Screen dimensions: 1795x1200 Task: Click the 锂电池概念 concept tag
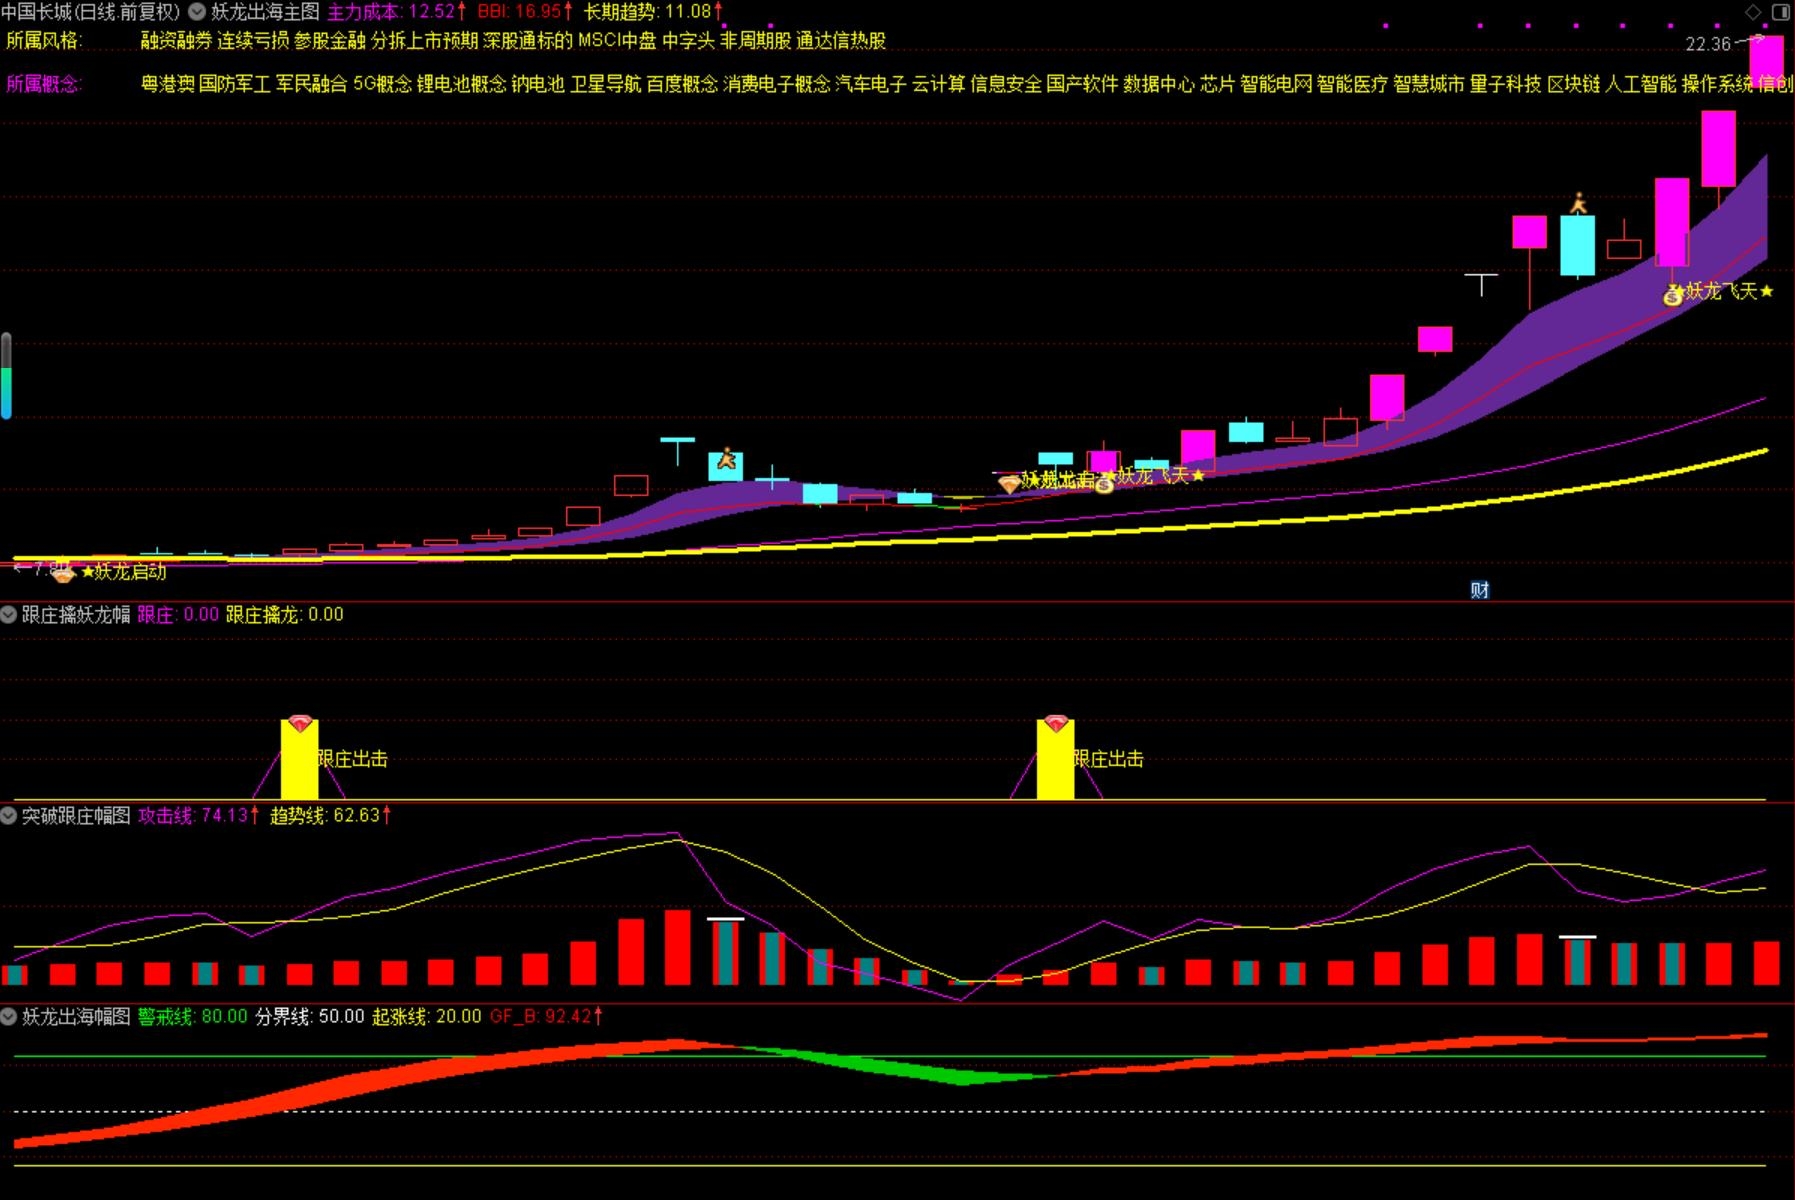coord(462,84)
